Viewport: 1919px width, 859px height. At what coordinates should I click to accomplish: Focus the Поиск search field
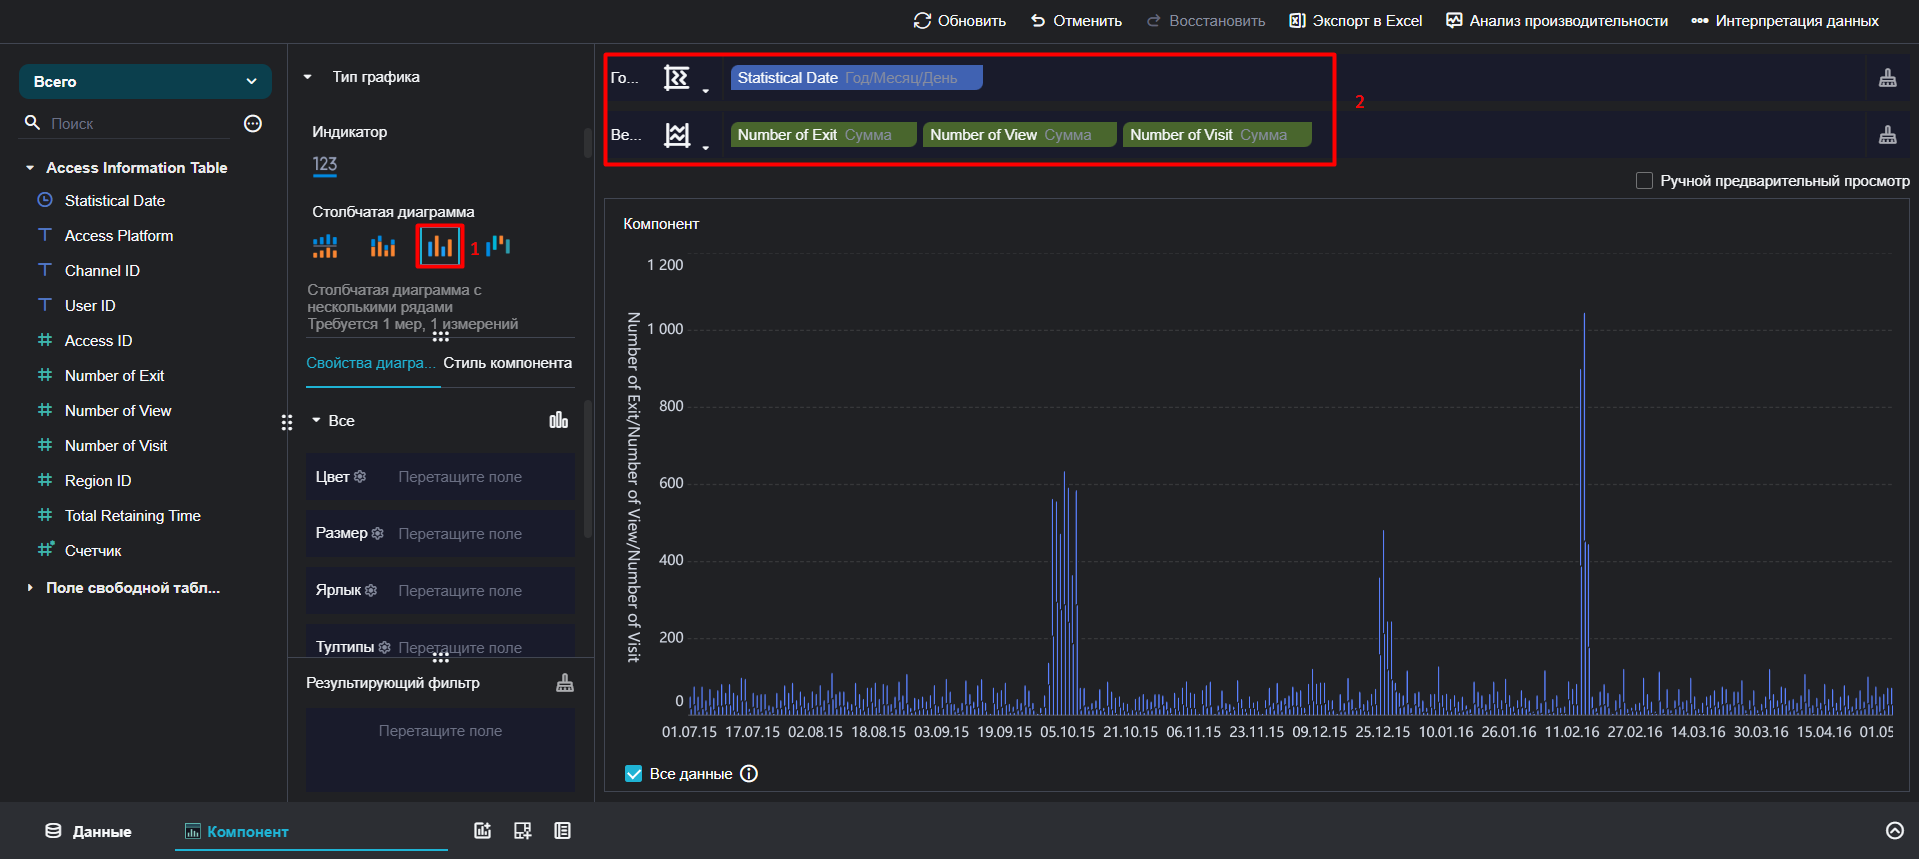140,124
